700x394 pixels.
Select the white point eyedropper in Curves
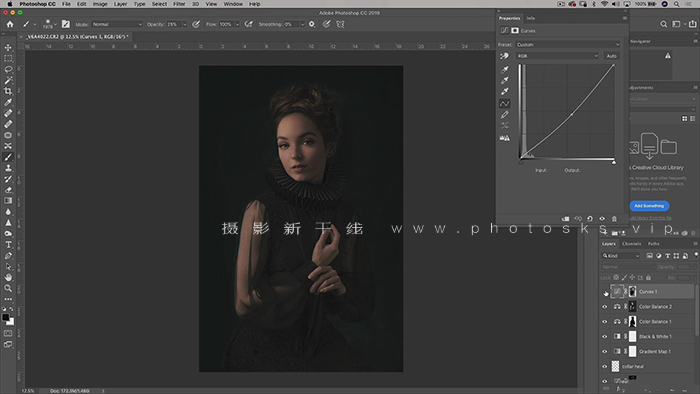point(504,91)
